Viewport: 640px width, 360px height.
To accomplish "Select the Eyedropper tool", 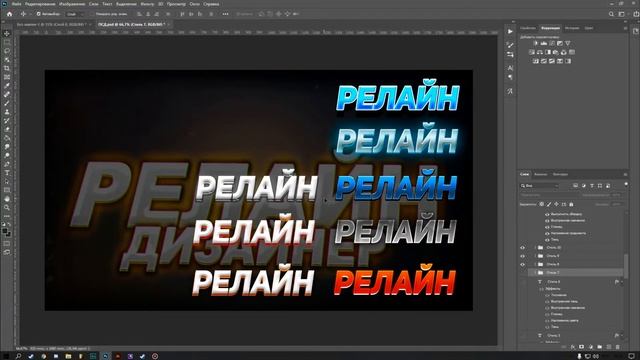I will [x=7, y=85].
